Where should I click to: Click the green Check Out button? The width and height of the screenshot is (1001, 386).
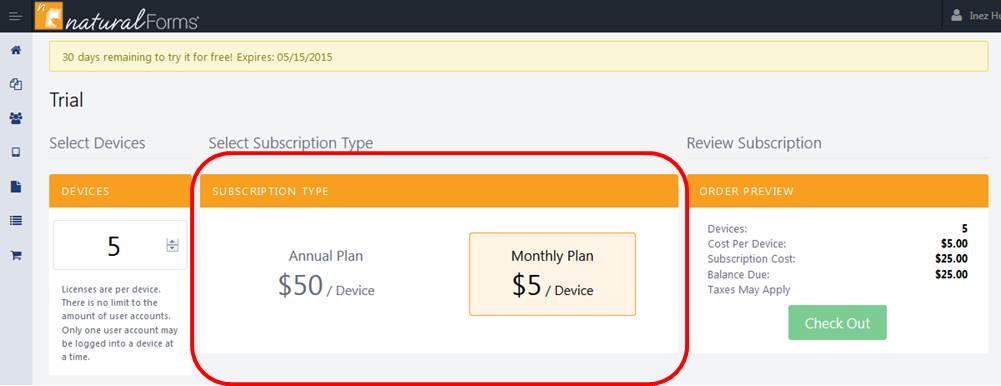point(837,323)
